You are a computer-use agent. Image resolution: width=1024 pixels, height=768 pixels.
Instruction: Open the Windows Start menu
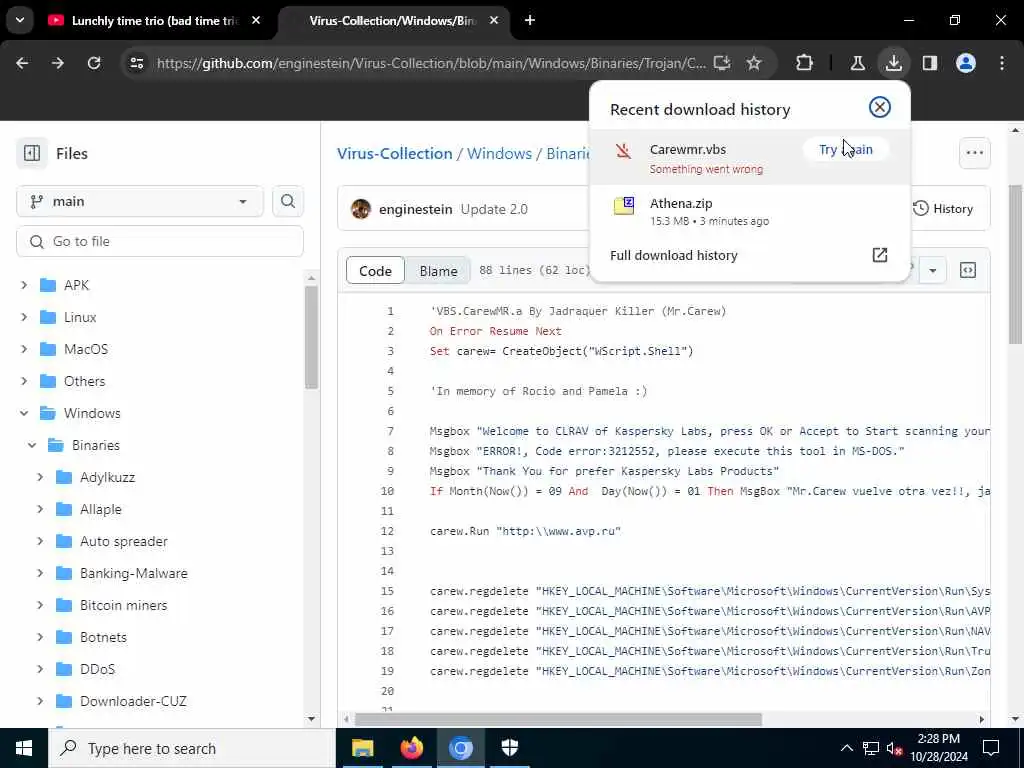click(x=24, y=748)
